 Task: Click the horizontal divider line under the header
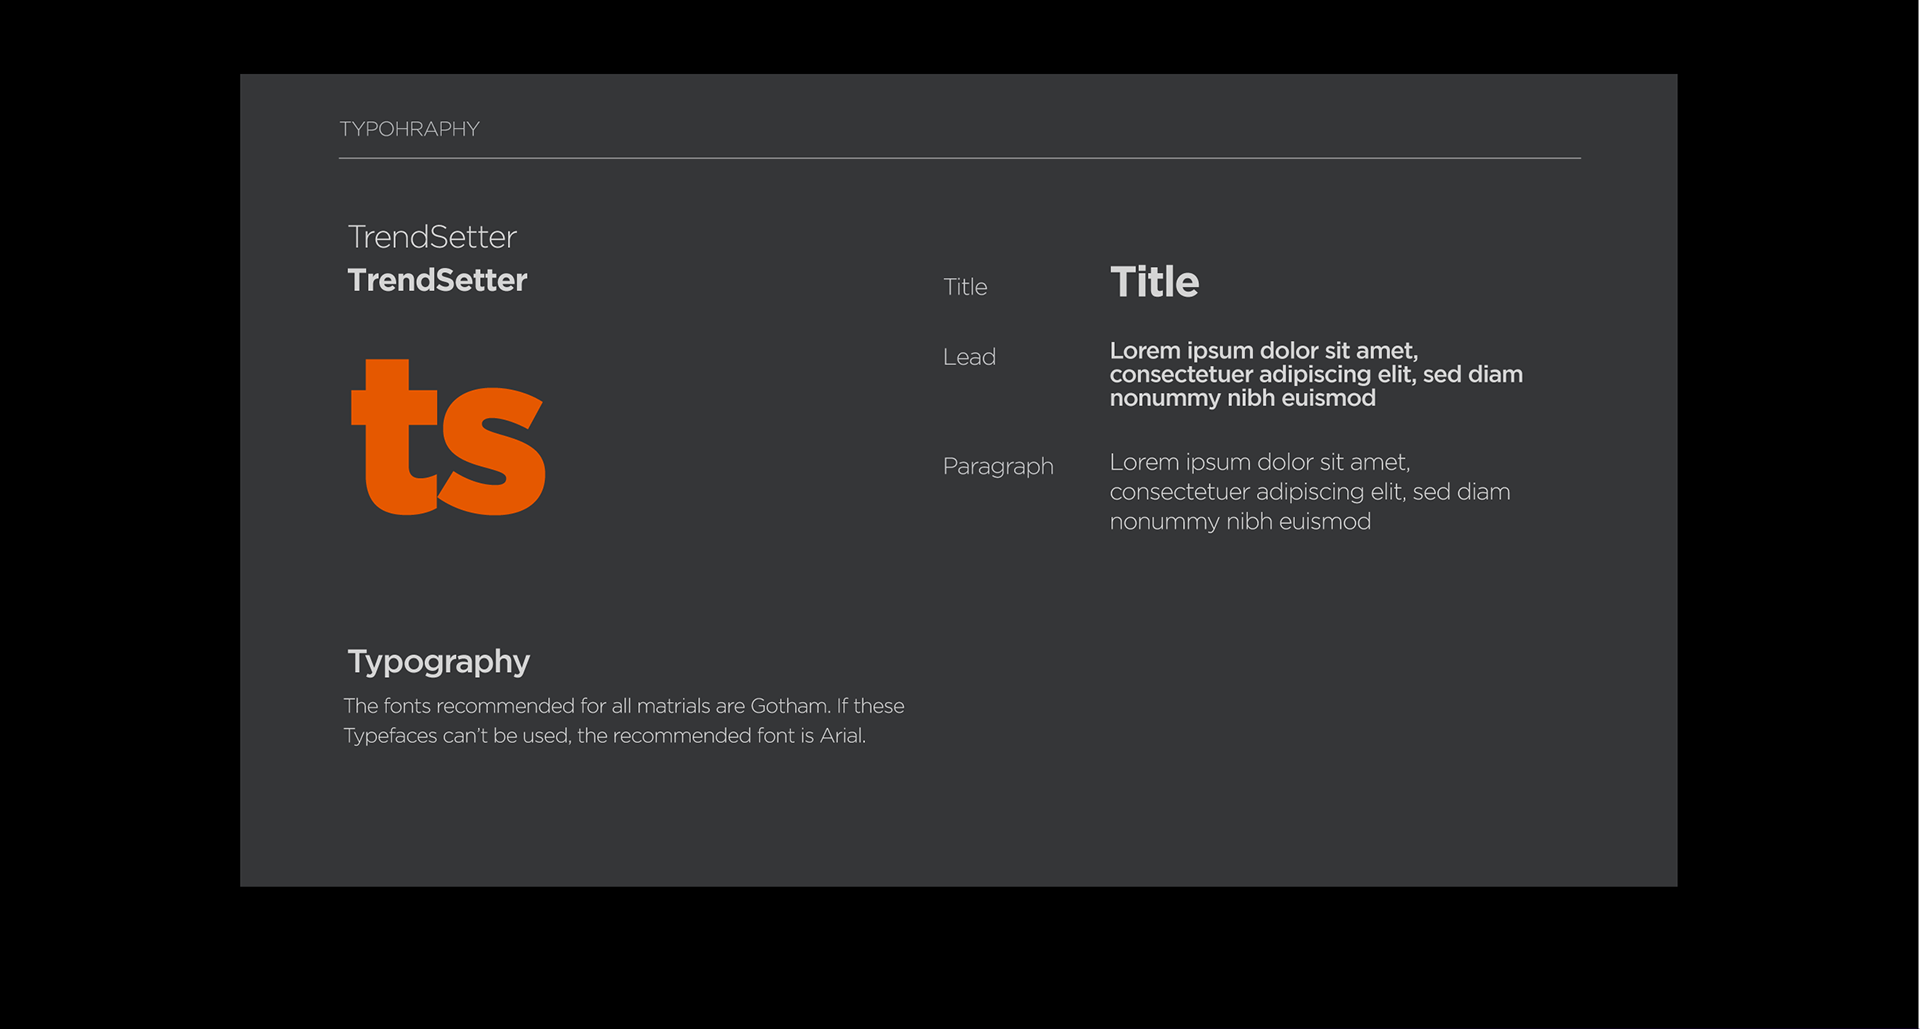pos(959,158)
